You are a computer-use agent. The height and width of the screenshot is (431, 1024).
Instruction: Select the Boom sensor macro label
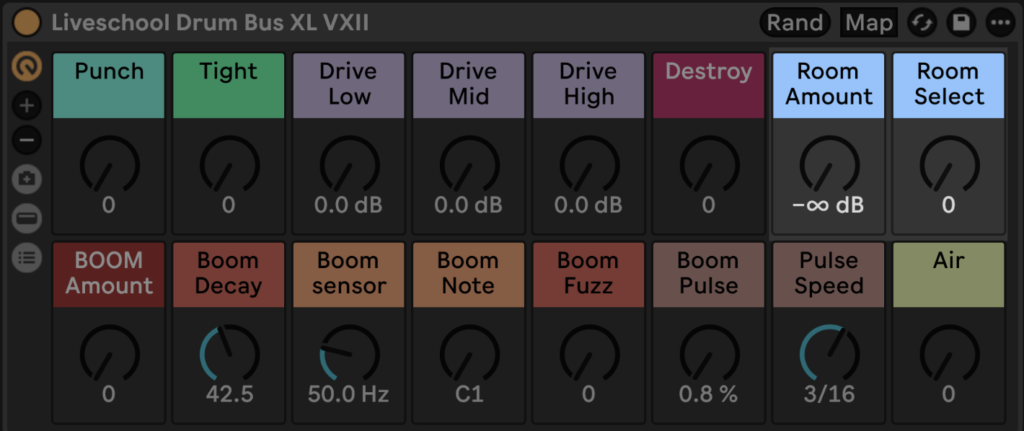(349, 275)
